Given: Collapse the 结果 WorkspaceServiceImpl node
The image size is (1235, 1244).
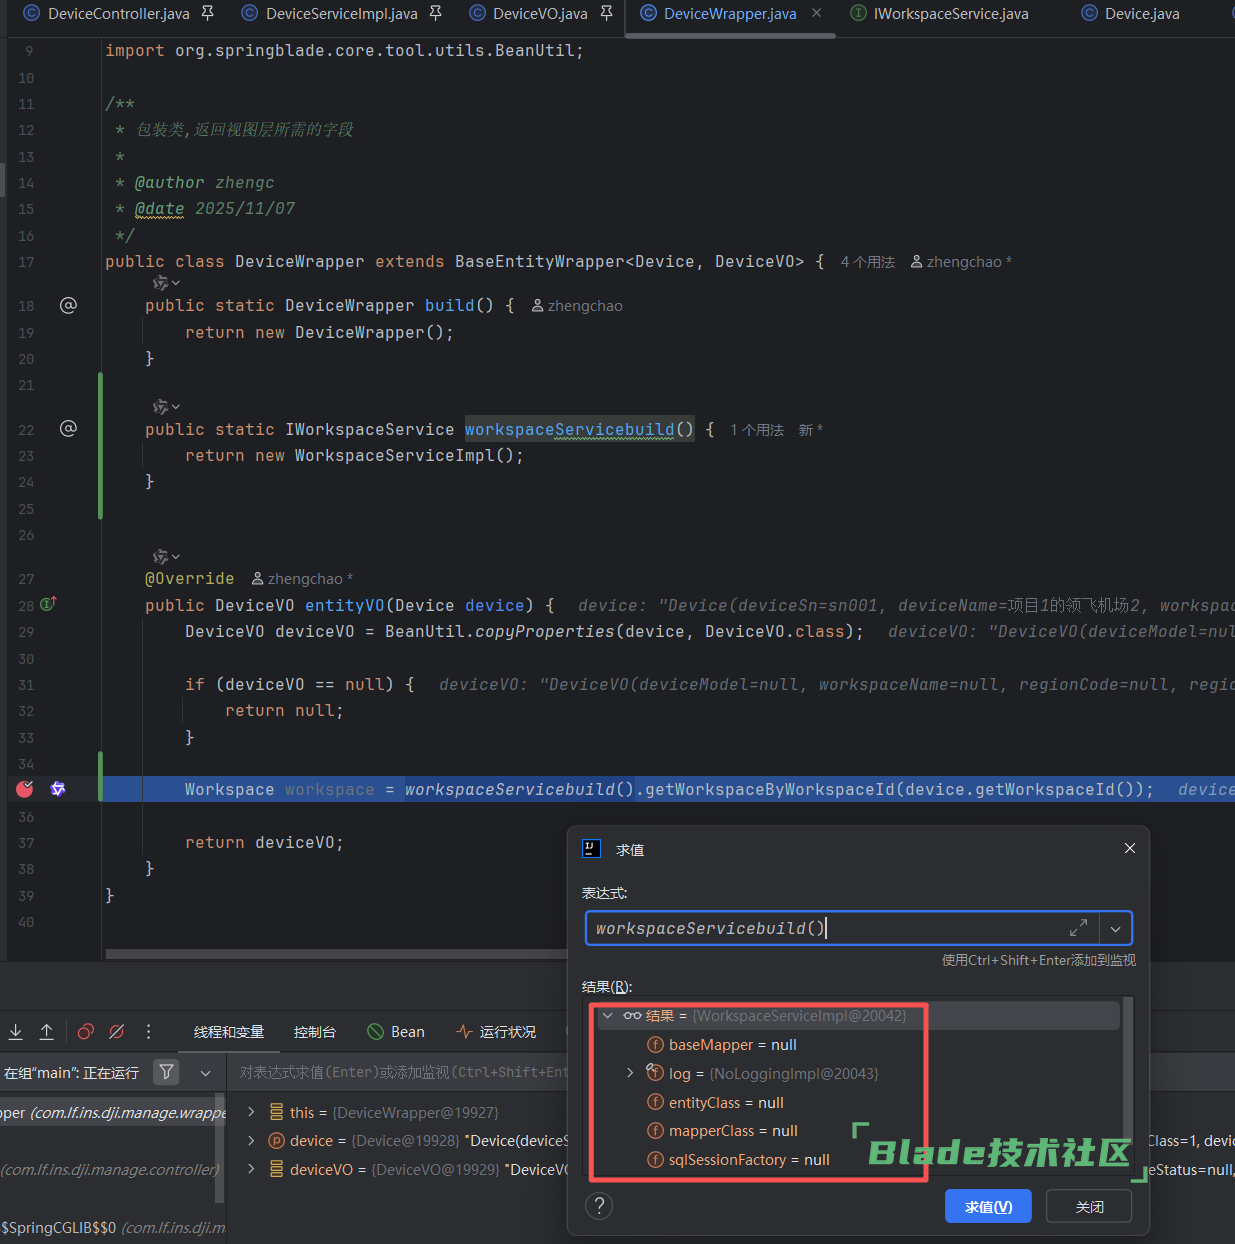Looking at the screenshot, I should tap(608, 1016).
